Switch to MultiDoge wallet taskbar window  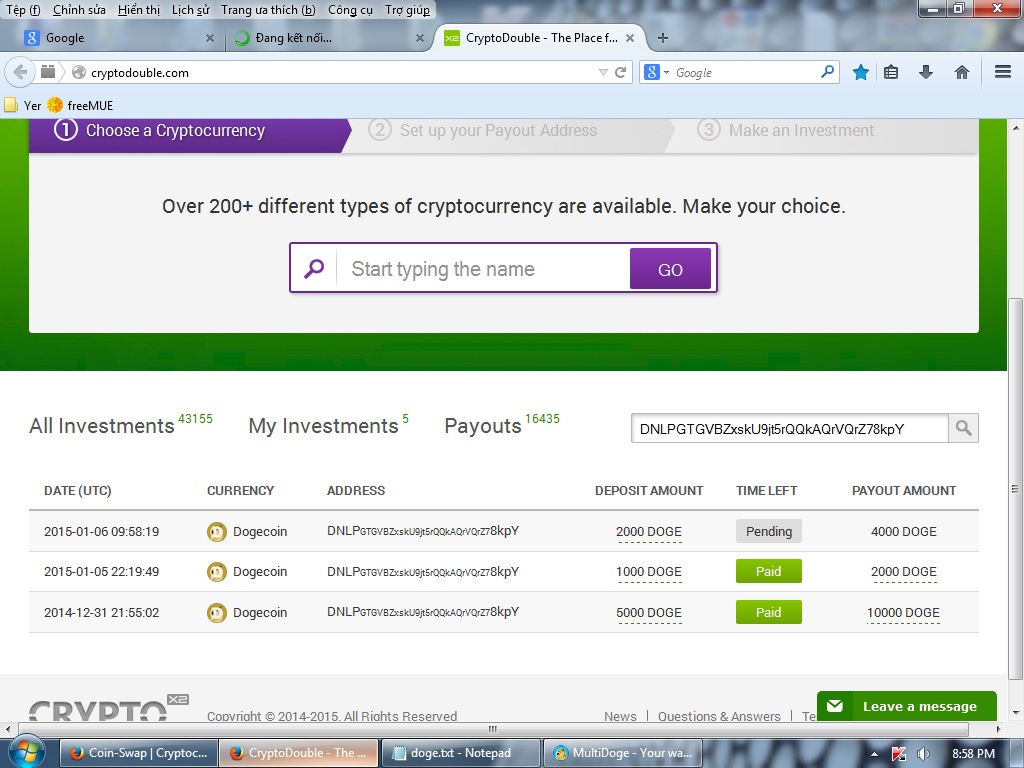coord(622,753)
